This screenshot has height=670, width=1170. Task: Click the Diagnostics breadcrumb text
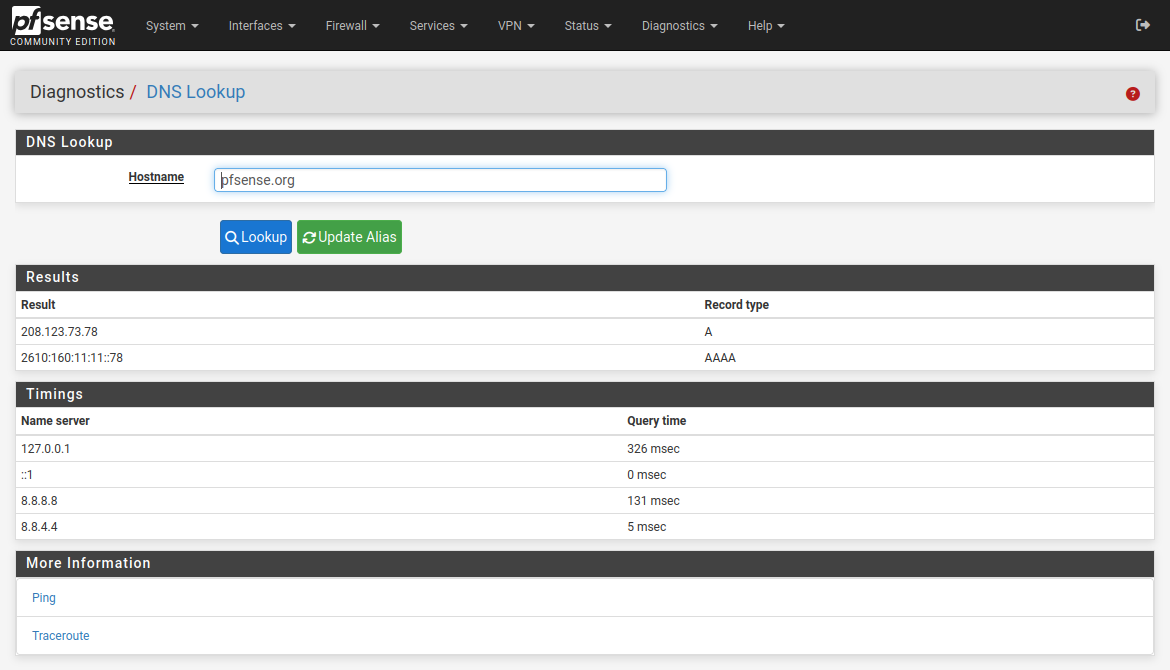click(x=77, y=92)
